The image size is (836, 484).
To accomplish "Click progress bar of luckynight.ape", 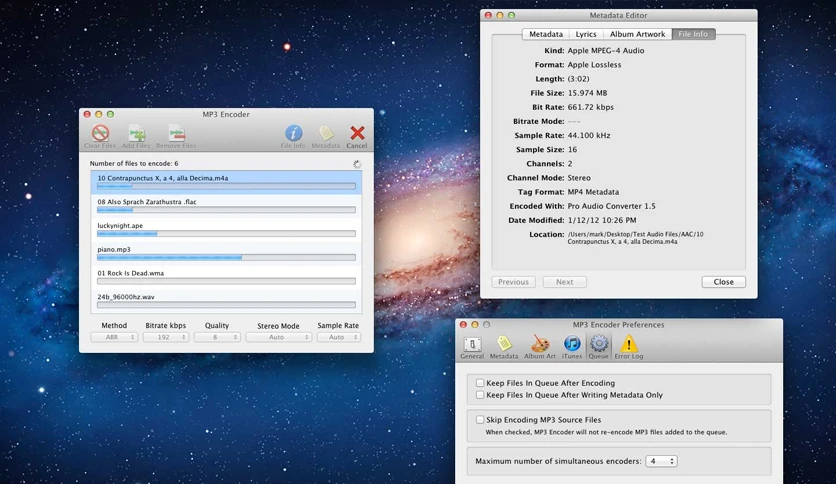I will [x=226, y=233].
